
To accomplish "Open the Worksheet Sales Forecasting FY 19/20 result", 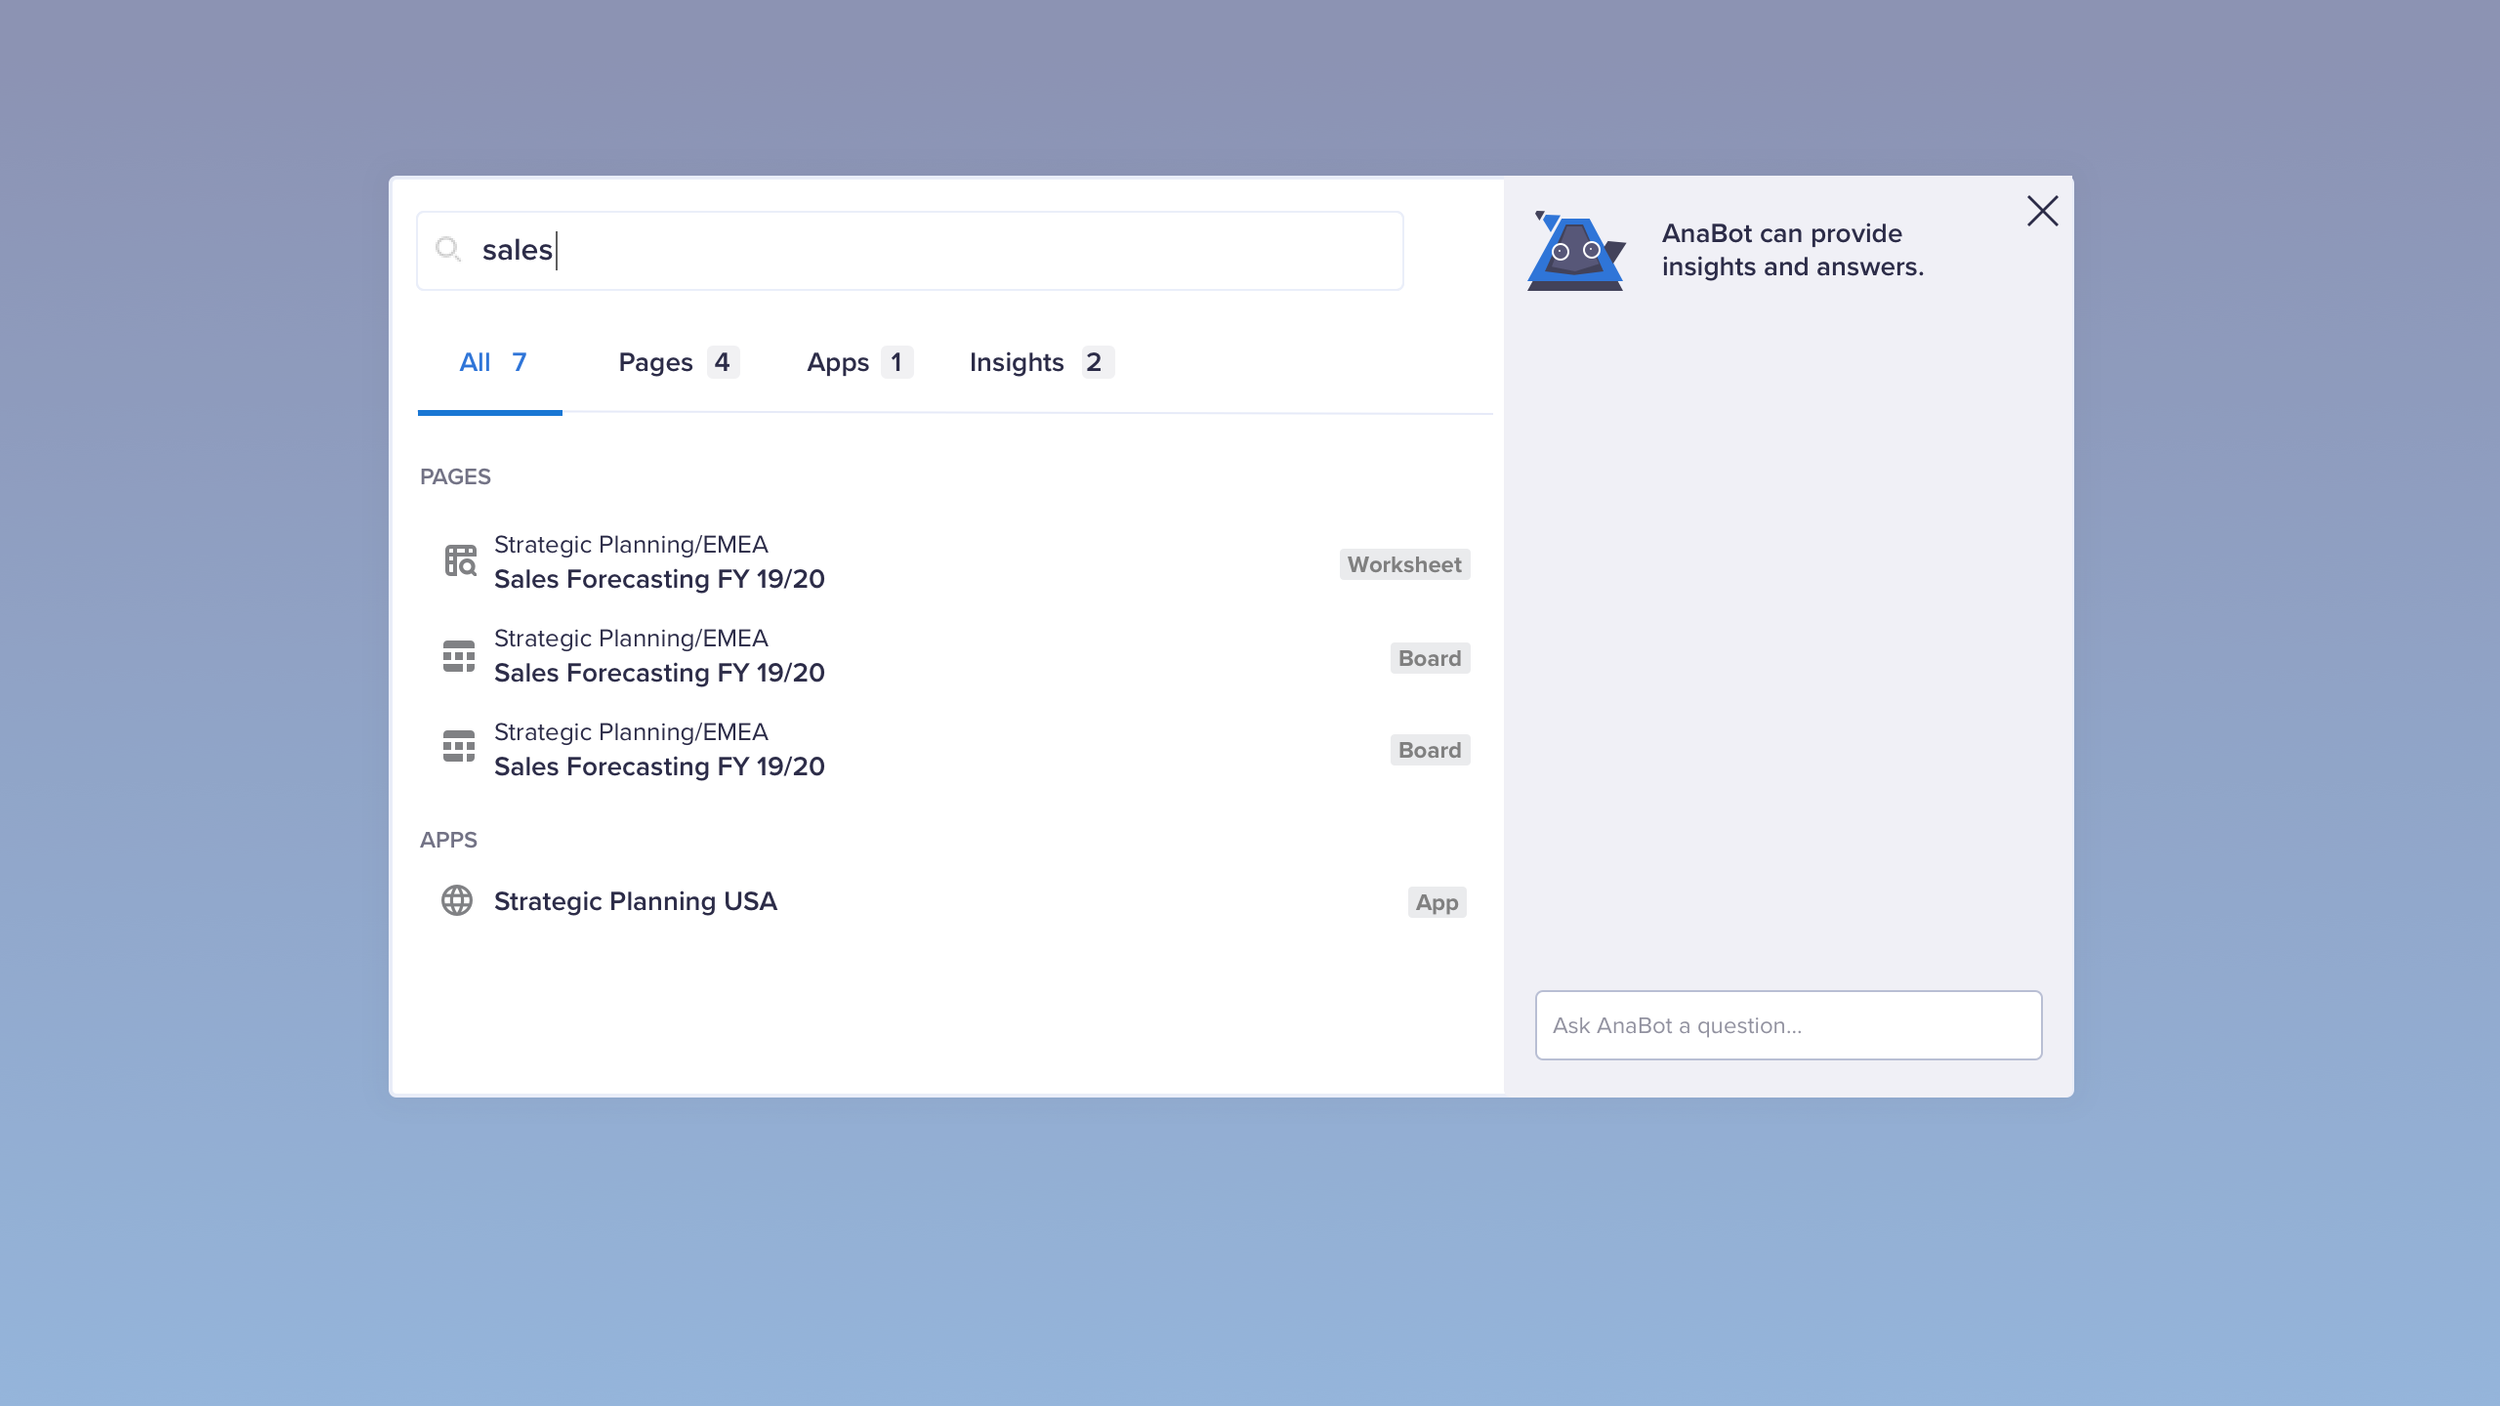I will pos(659,579).
